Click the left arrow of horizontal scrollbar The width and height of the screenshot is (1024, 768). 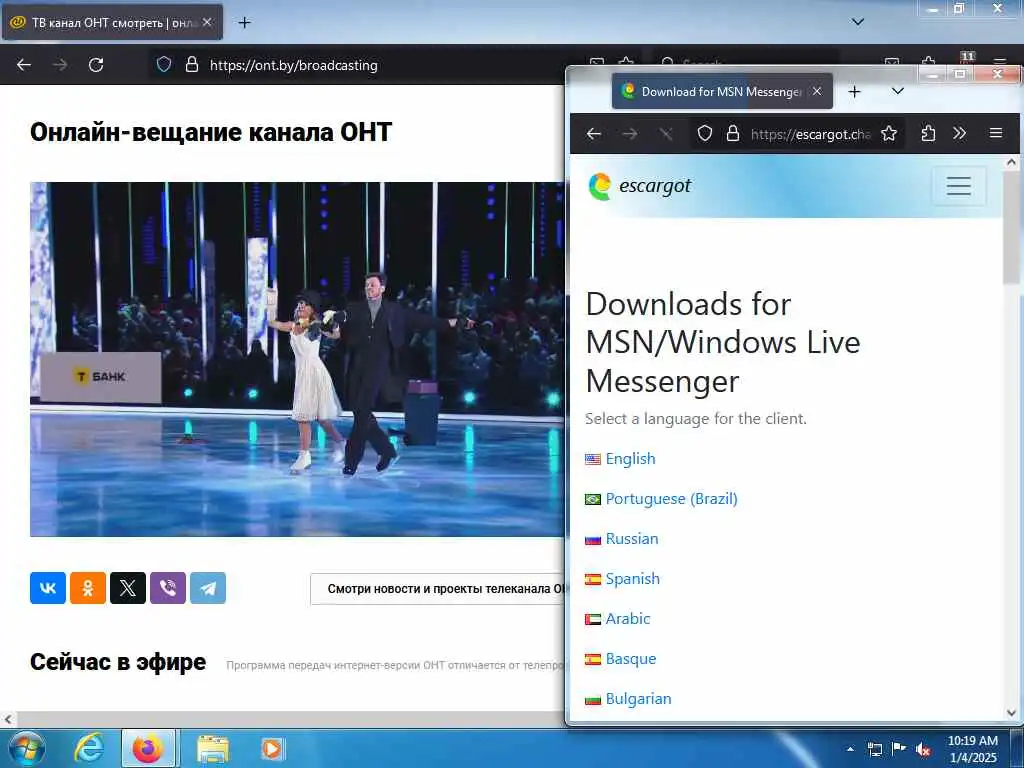pyautogui.click(x=8, y=719)
